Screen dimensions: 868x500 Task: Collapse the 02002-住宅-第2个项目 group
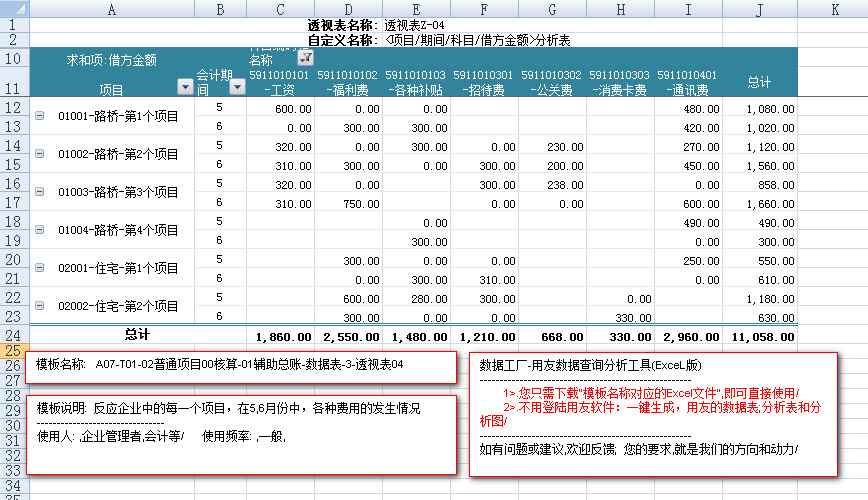[39, 306]
